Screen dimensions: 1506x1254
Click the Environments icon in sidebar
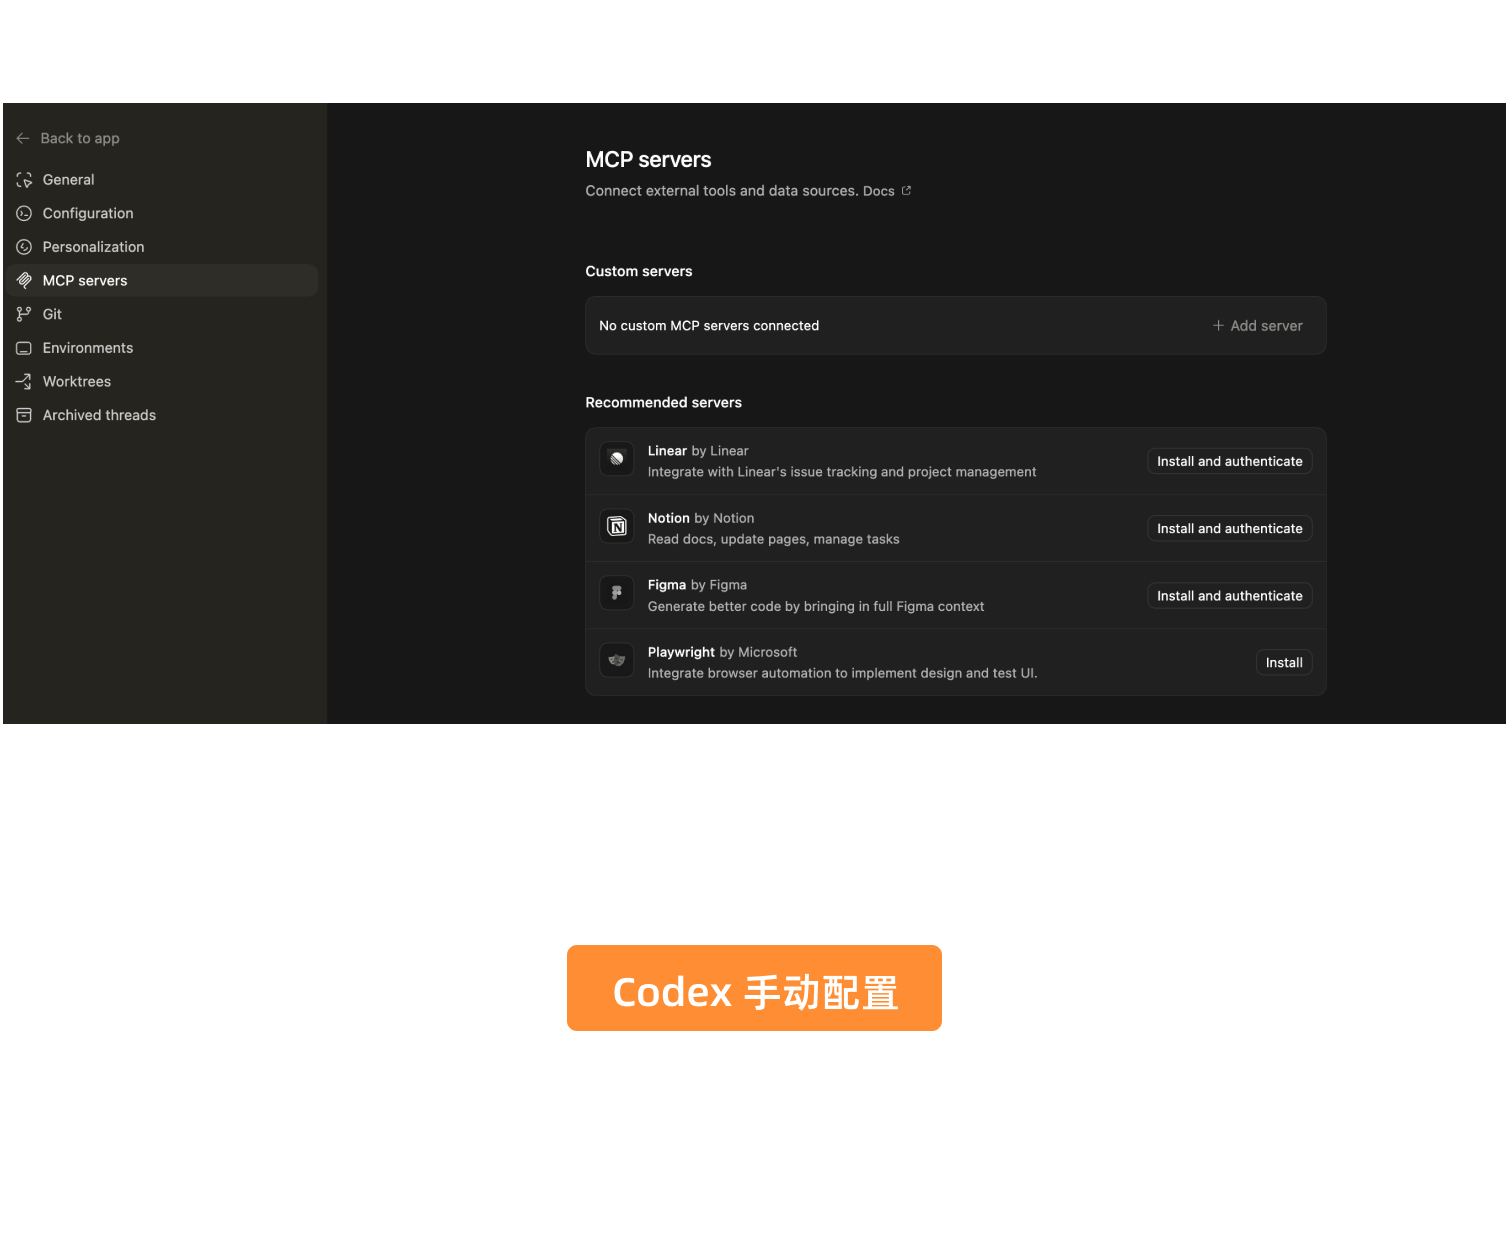pos(24,348)
